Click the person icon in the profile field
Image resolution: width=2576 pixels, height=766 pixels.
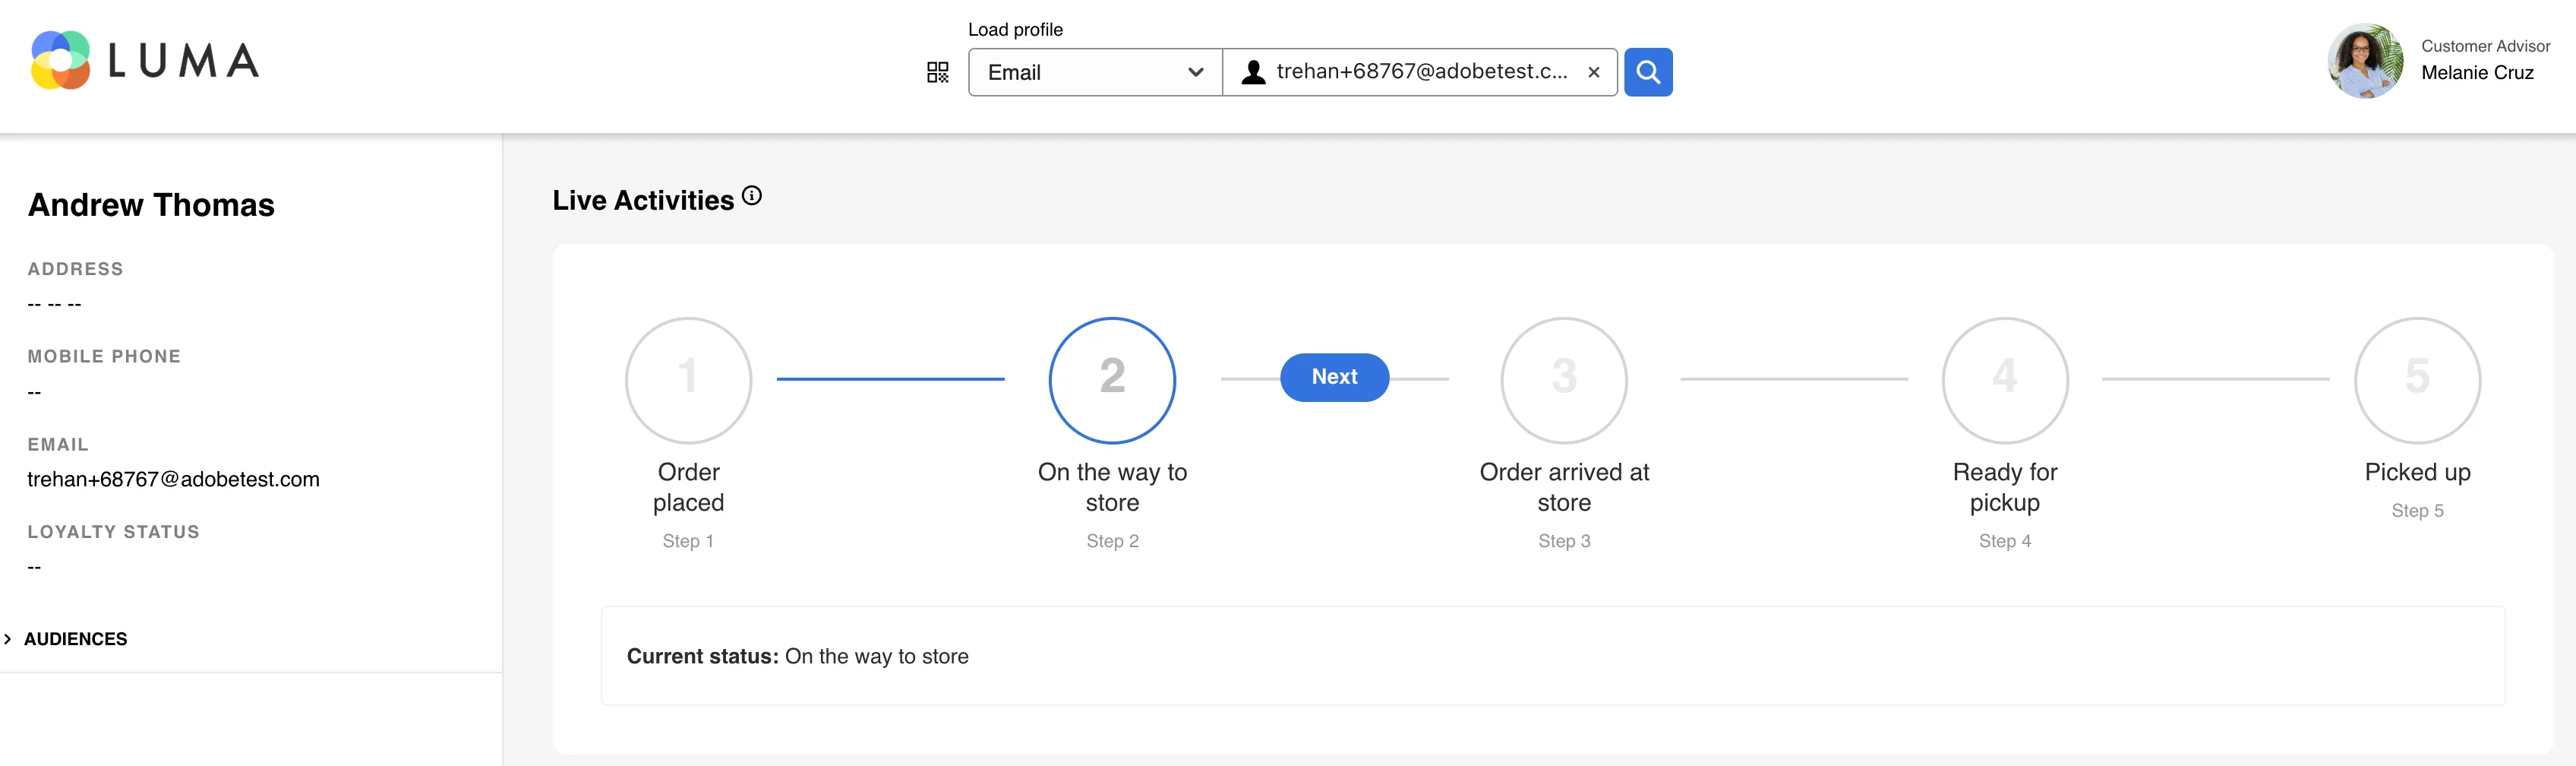coord(1253,72)
